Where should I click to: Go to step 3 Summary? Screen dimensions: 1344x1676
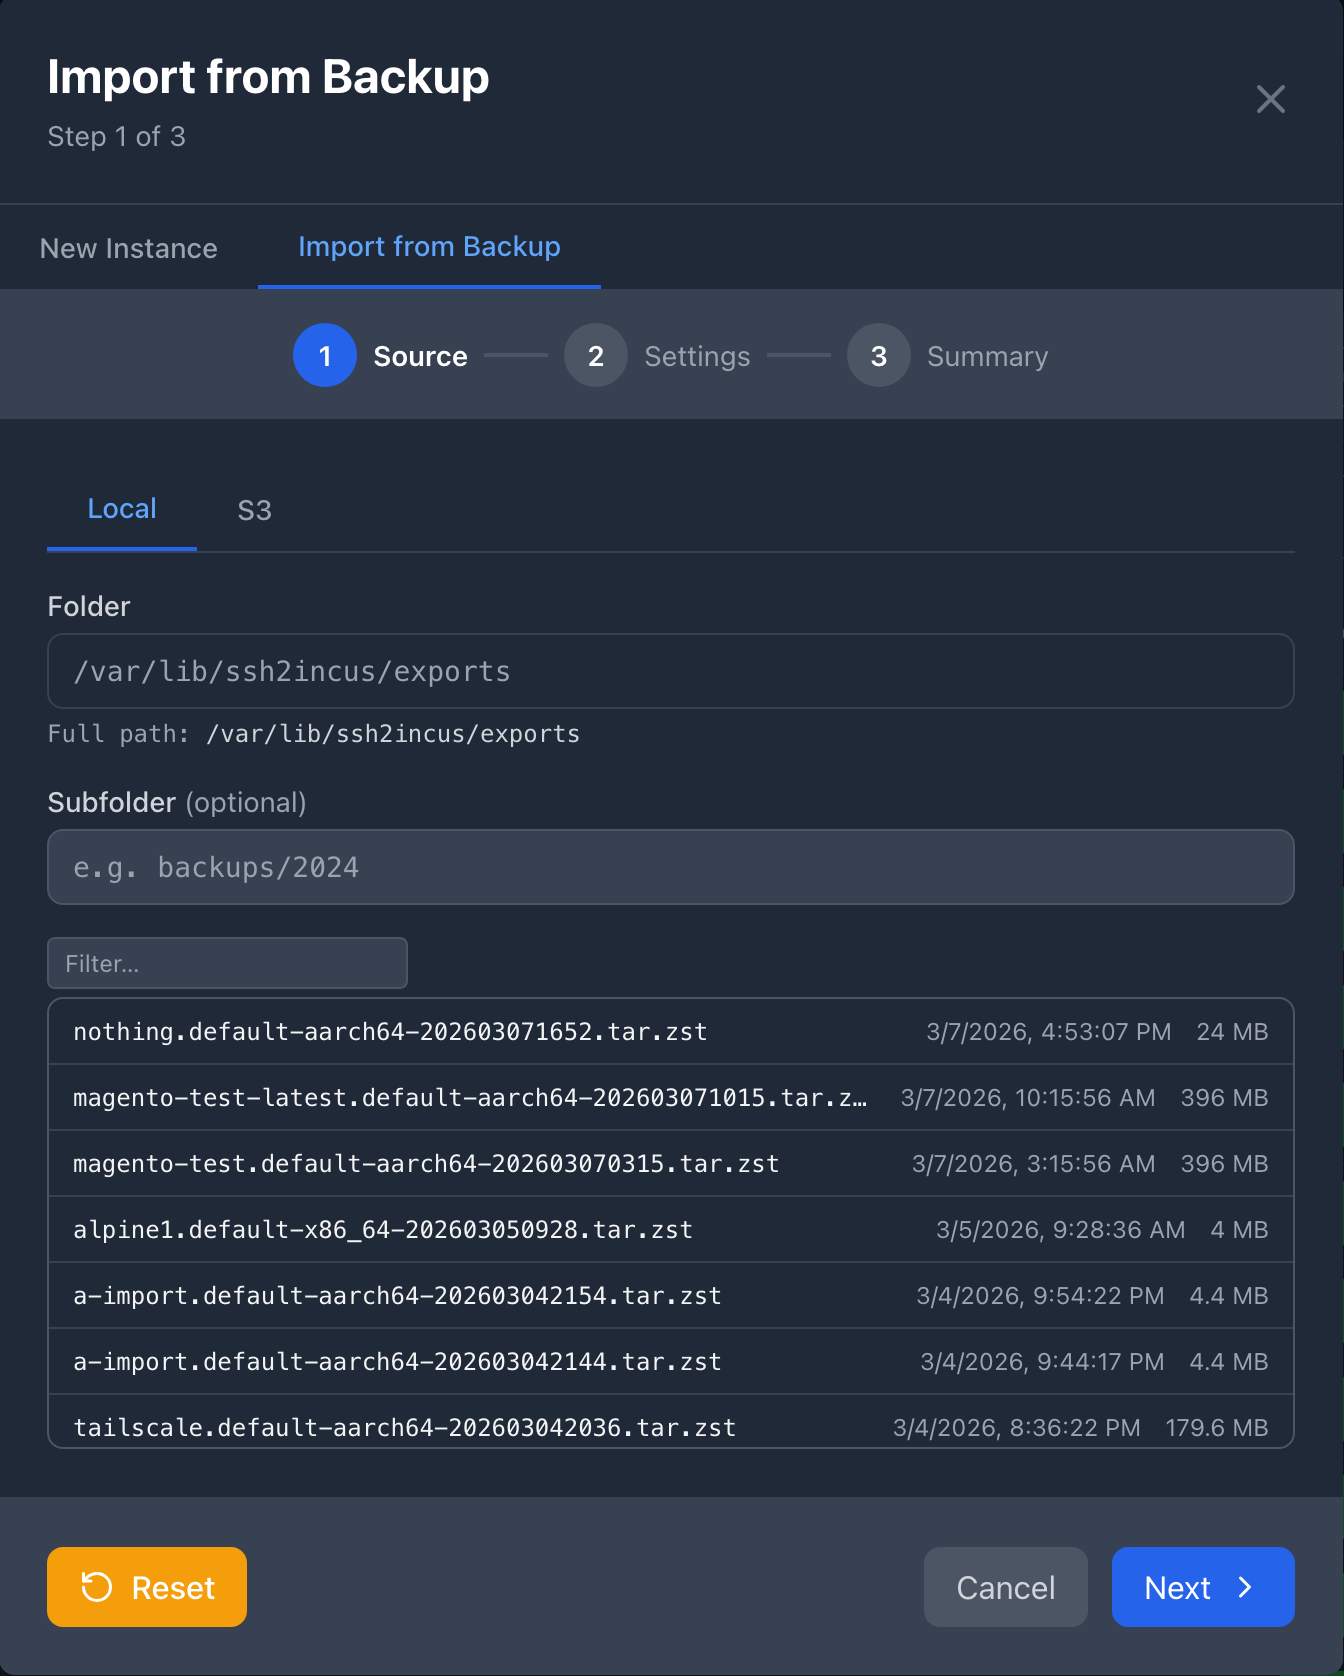tap(878, 356)
